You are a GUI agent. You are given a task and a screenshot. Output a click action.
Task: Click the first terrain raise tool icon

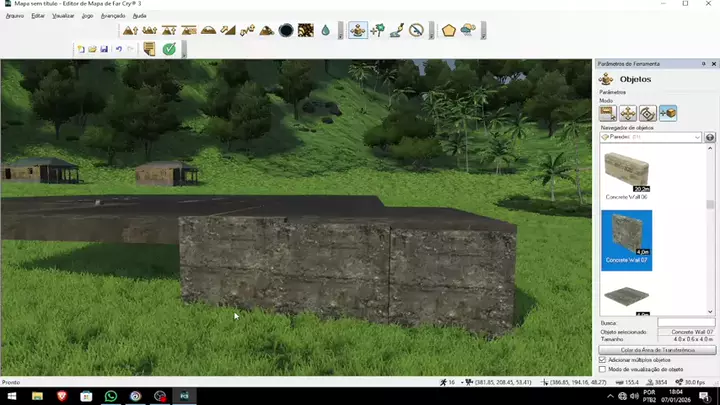130,31
